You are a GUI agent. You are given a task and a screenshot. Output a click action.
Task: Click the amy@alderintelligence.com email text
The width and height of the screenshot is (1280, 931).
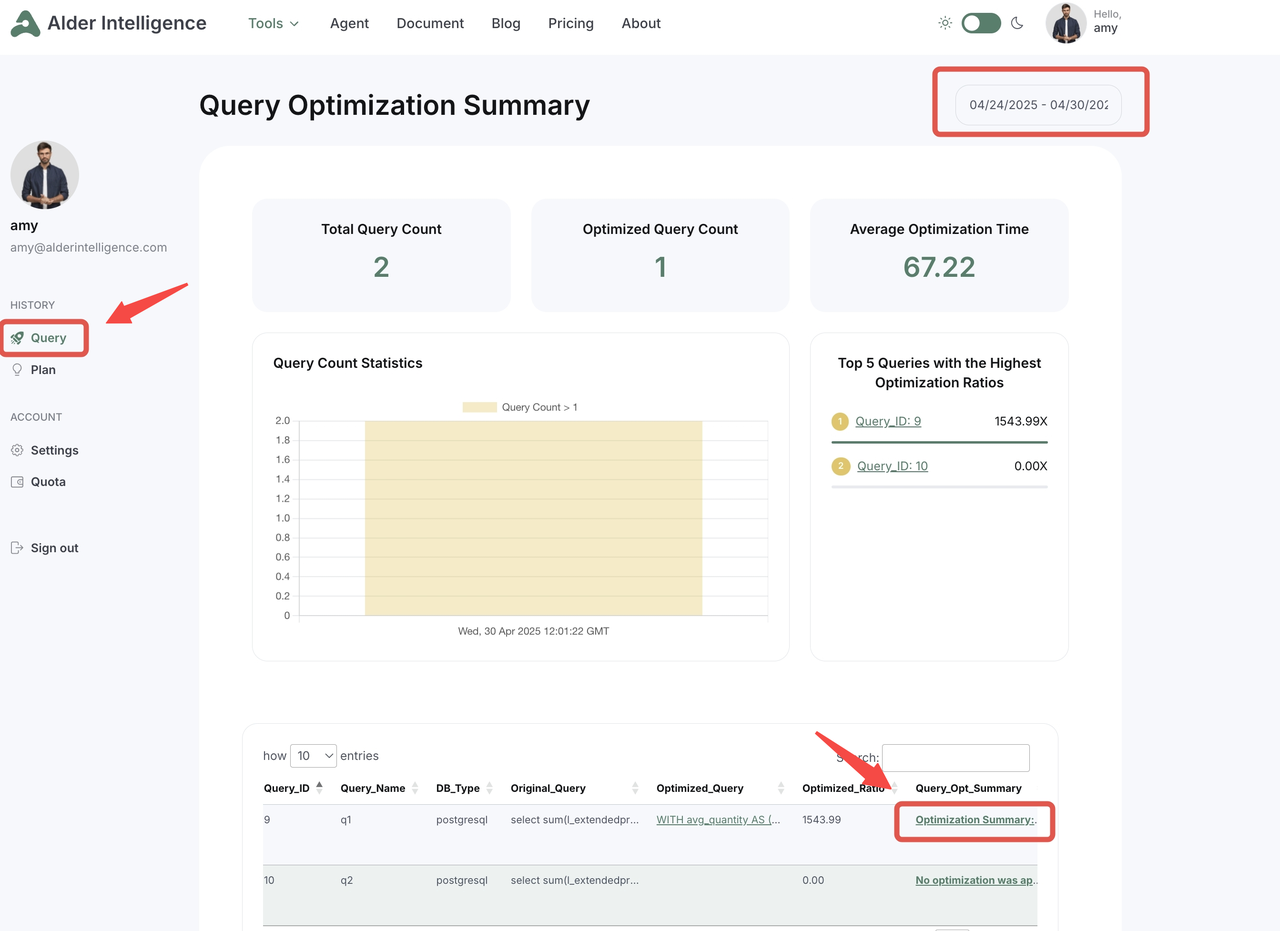pos(88,247)
